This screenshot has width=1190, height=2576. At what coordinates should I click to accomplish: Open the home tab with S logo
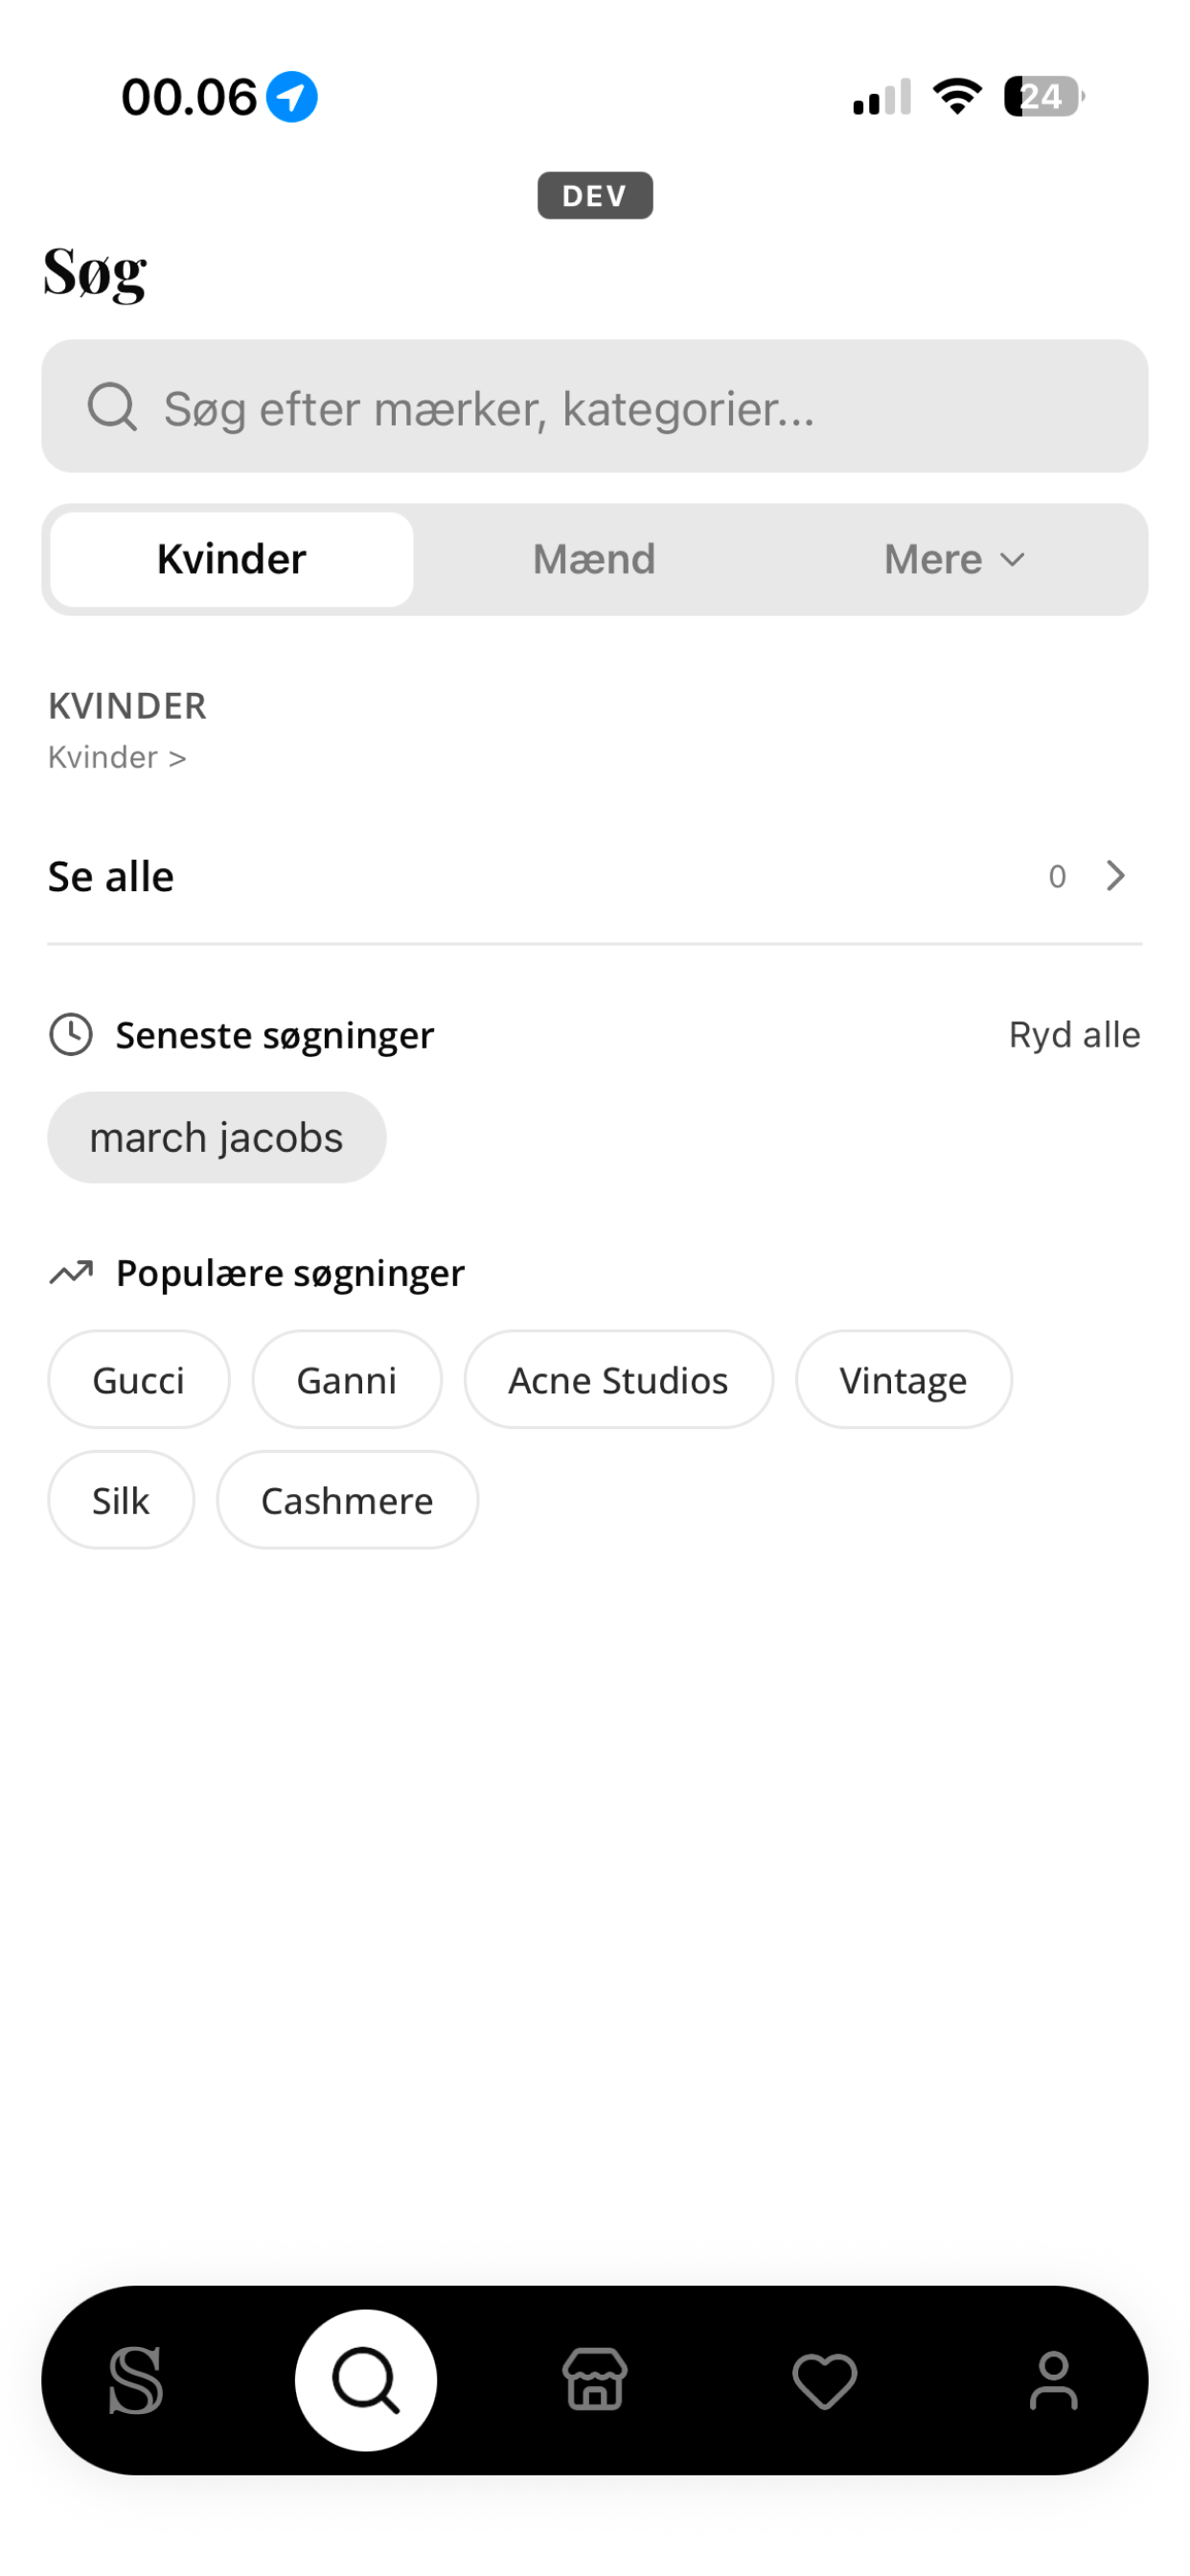pyautogui.click(x=136, y=2380)
